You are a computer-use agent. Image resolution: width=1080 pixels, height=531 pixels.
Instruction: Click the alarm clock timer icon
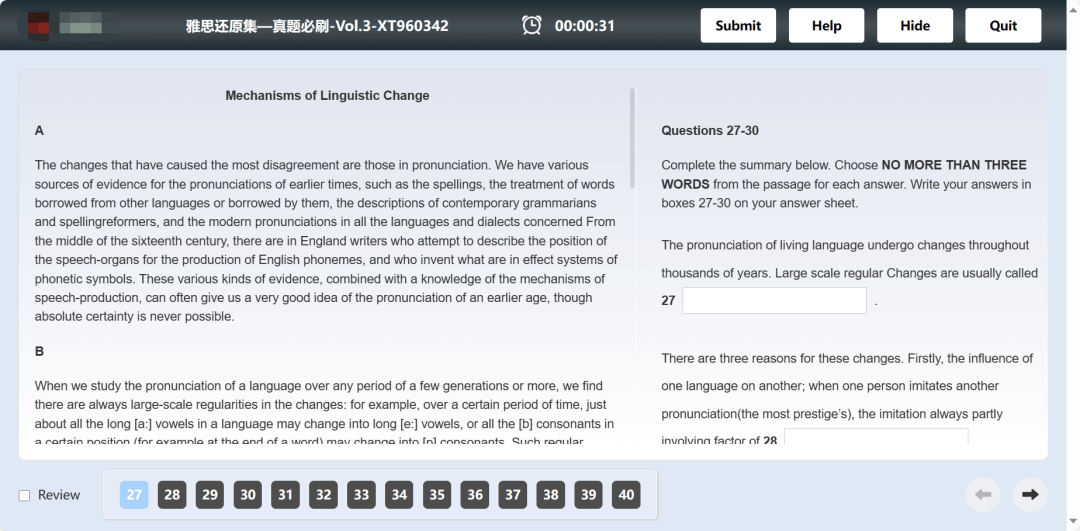pos(532,25)
